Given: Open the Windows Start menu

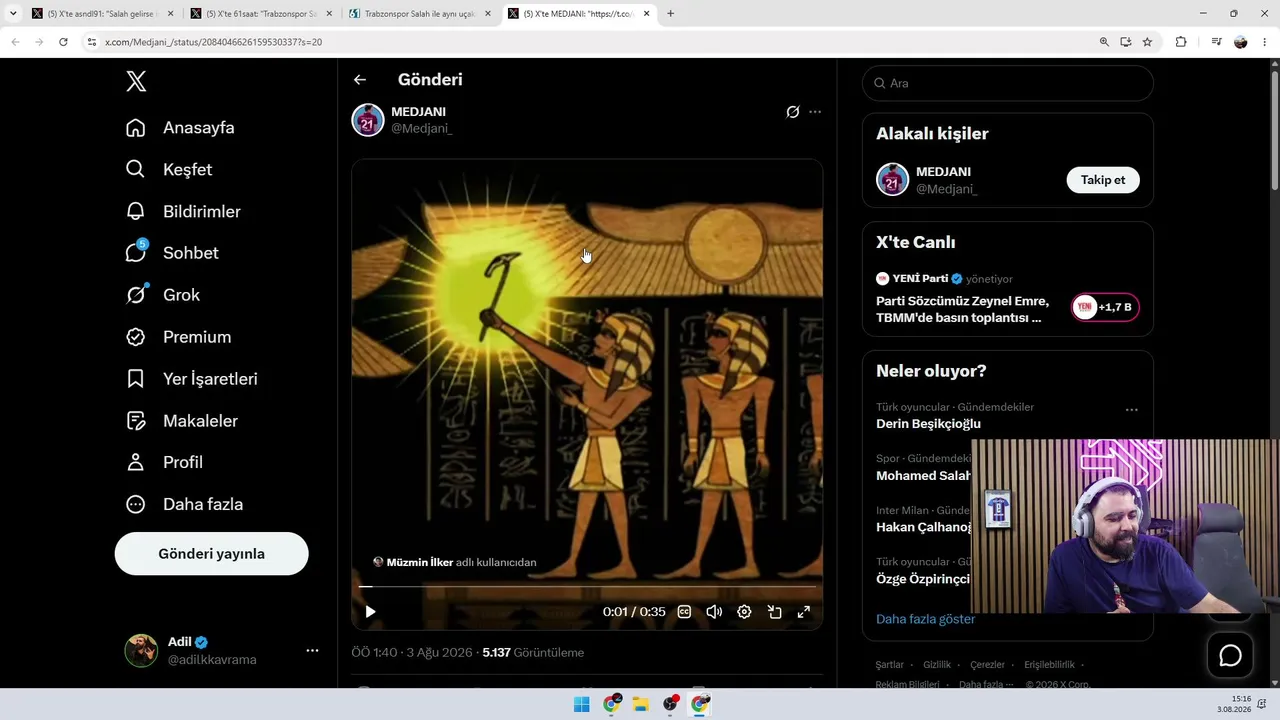Looking at the screenshot, I should coord(581,704).
